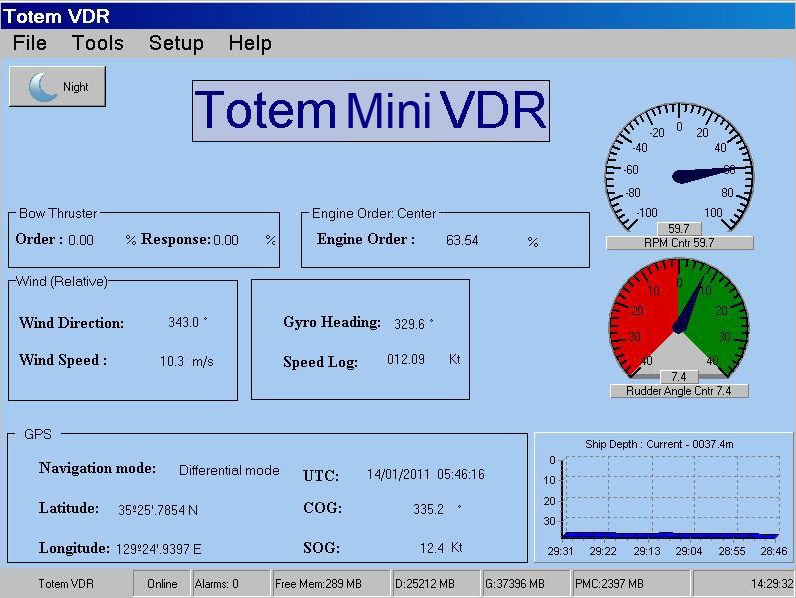Click the Free Mem:289 MB status field
Screen dimensions: 796x598
tap(331, 584)
